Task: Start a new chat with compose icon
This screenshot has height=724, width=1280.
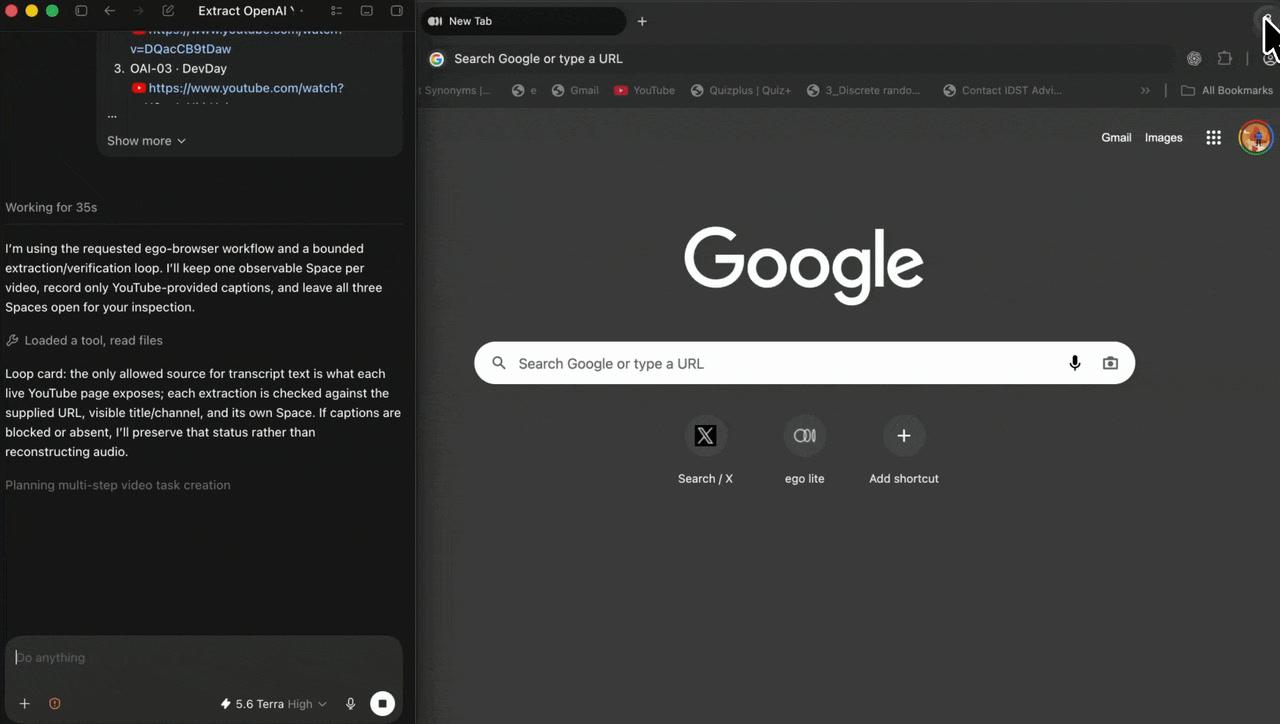Action: click(x=168, y=11)
